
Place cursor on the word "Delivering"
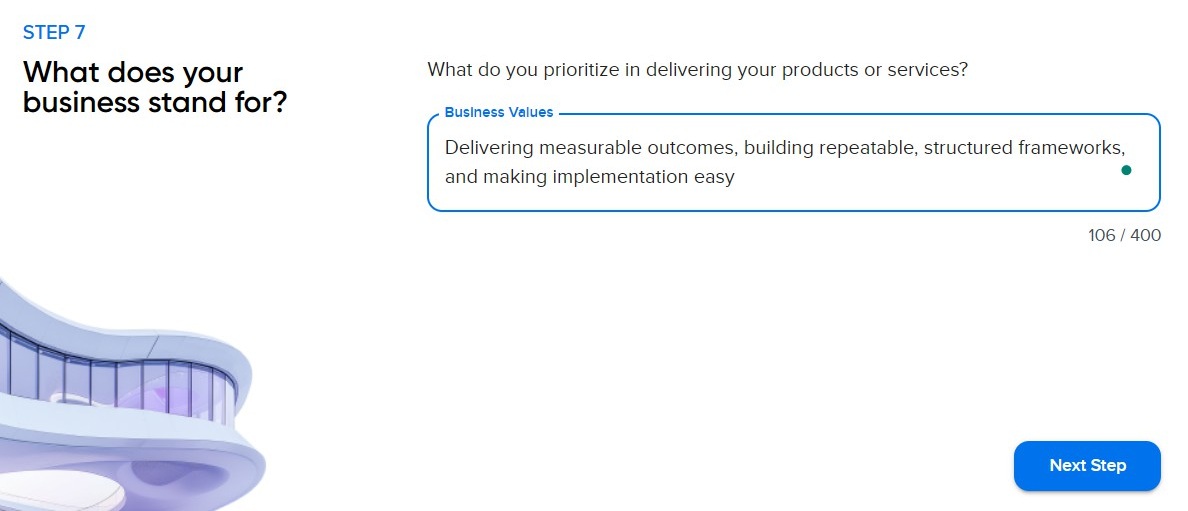[488, 148]
